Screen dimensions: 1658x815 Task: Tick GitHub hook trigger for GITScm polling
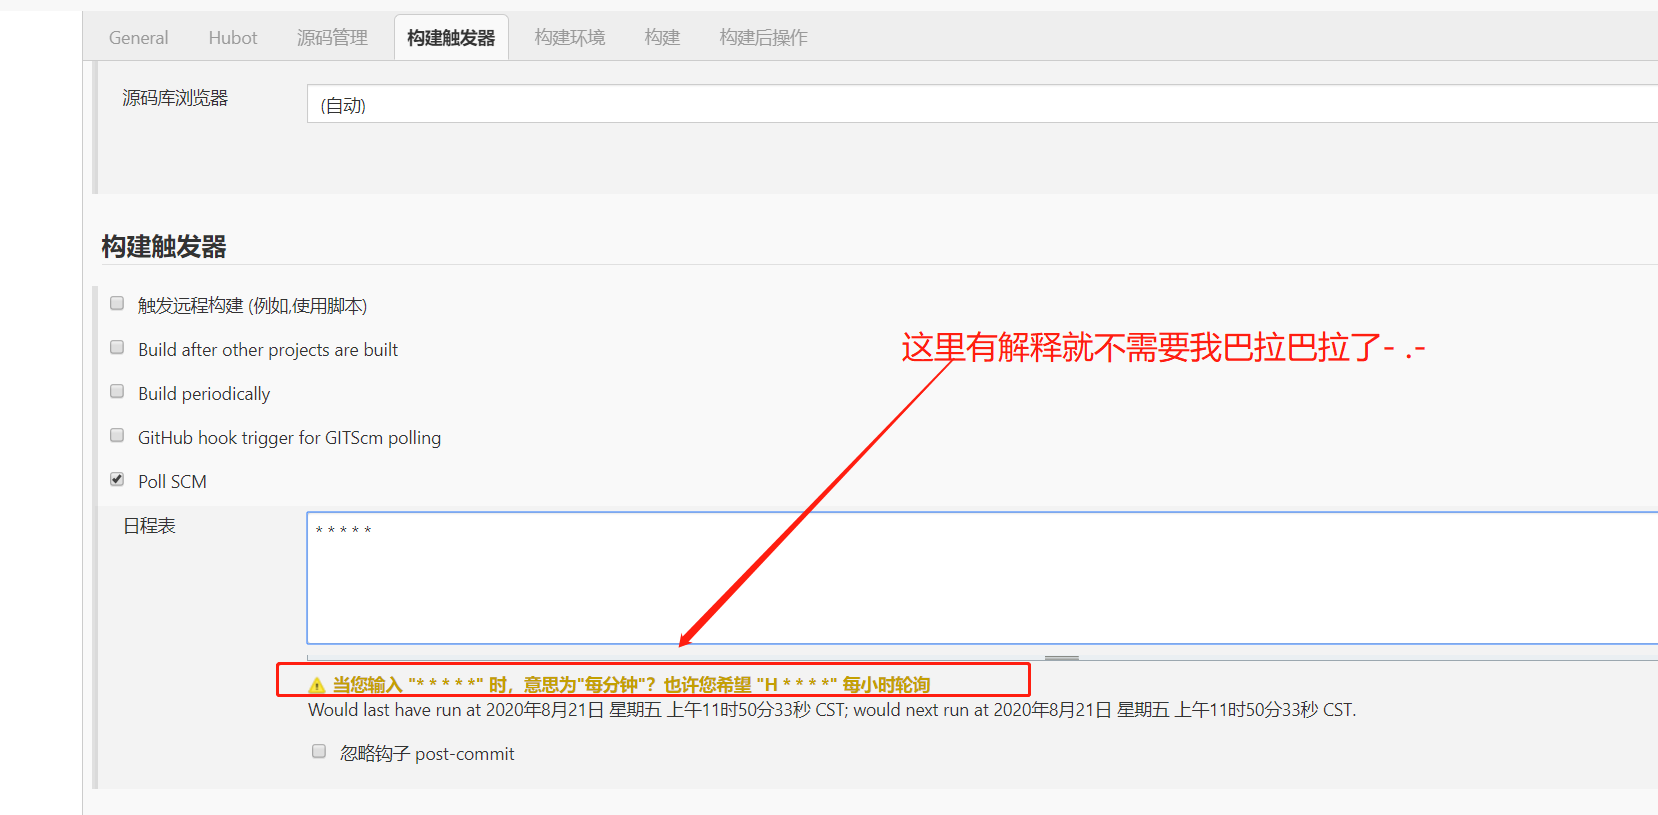pos(117,435)
